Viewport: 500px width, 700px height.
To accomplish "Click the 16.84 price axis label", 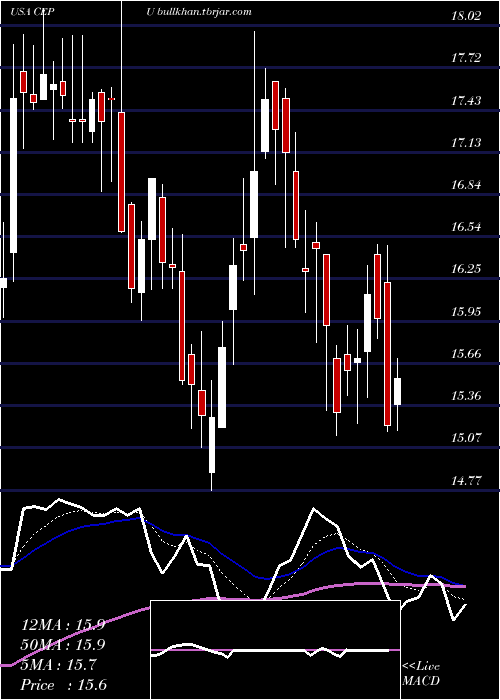I will pyautogui.click(x=466, y=184).
